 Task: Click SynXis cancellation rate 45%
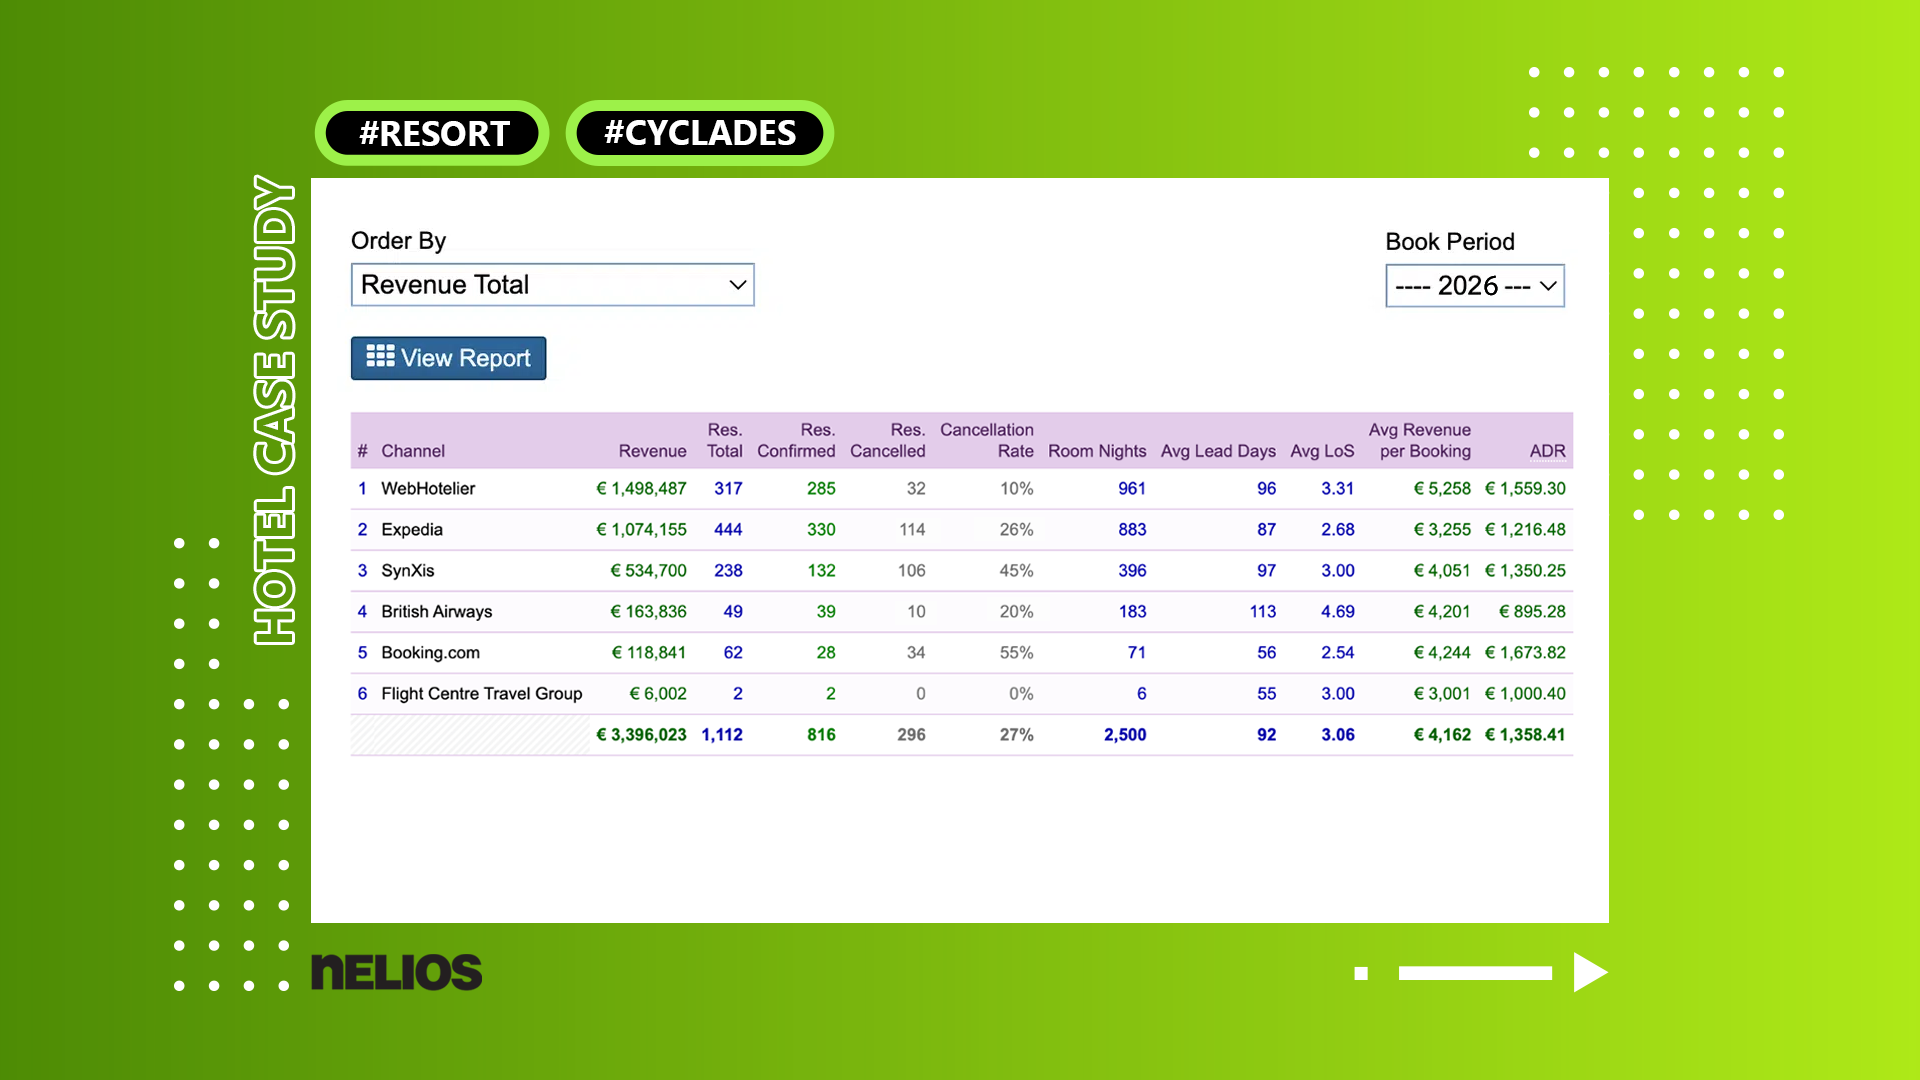[x=1016, y=571]
